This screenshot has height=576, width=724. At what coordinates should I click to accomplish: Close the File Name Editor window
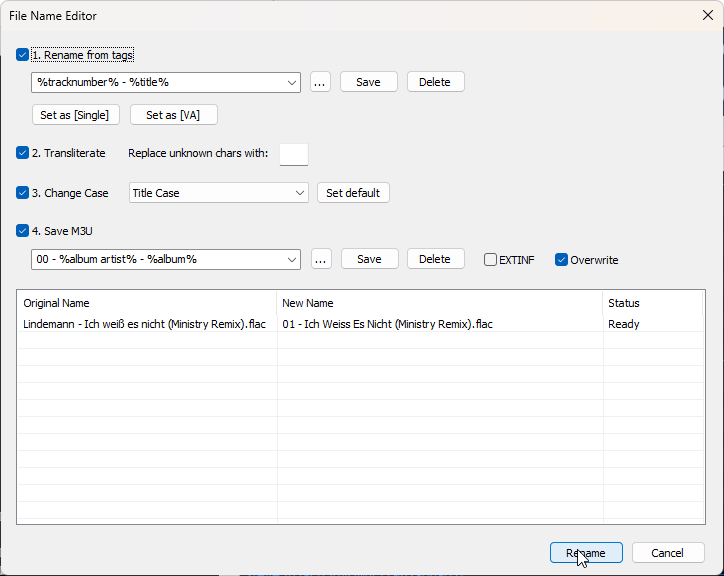(707, 16)
